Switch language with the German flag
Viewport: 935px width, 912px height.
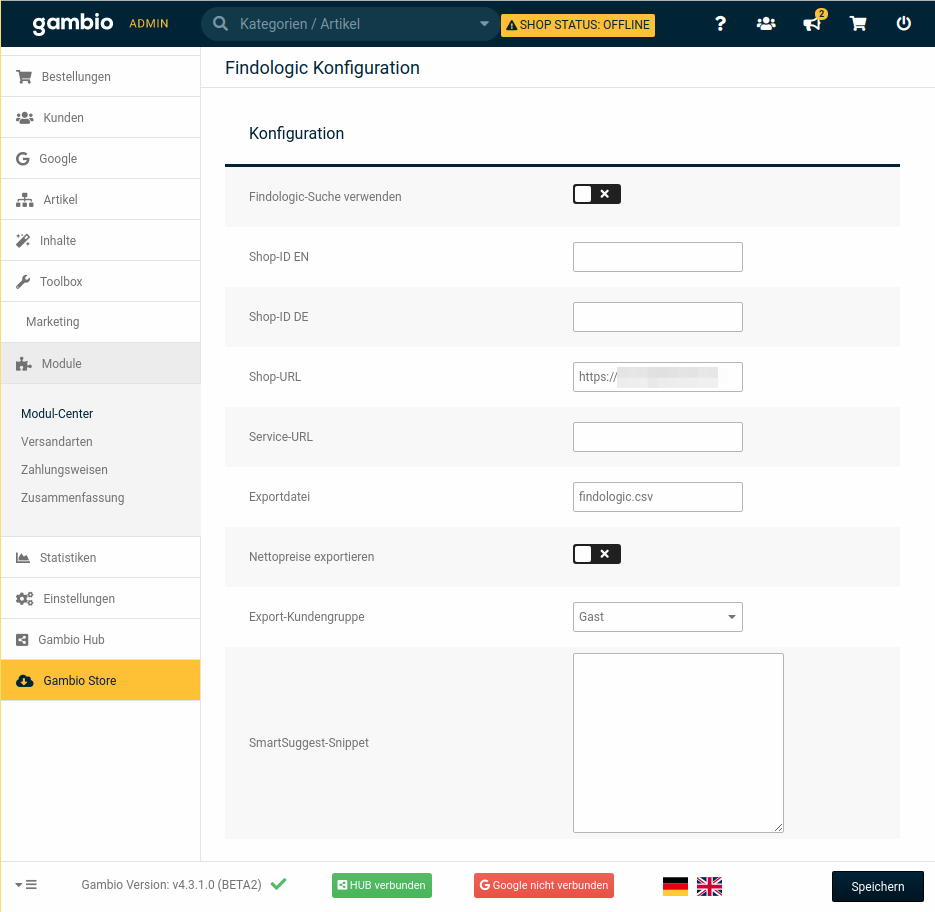[x=675, y=886]
